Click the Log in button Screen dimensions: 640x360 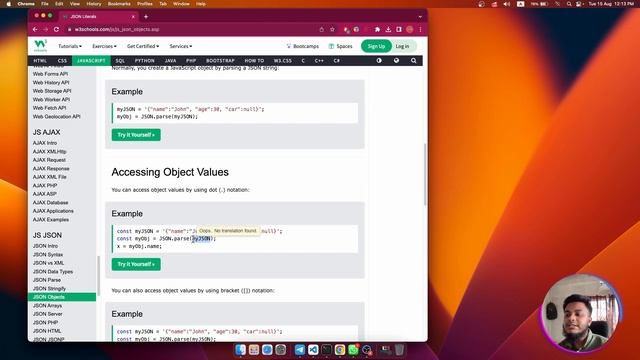[x=402, y=46]
